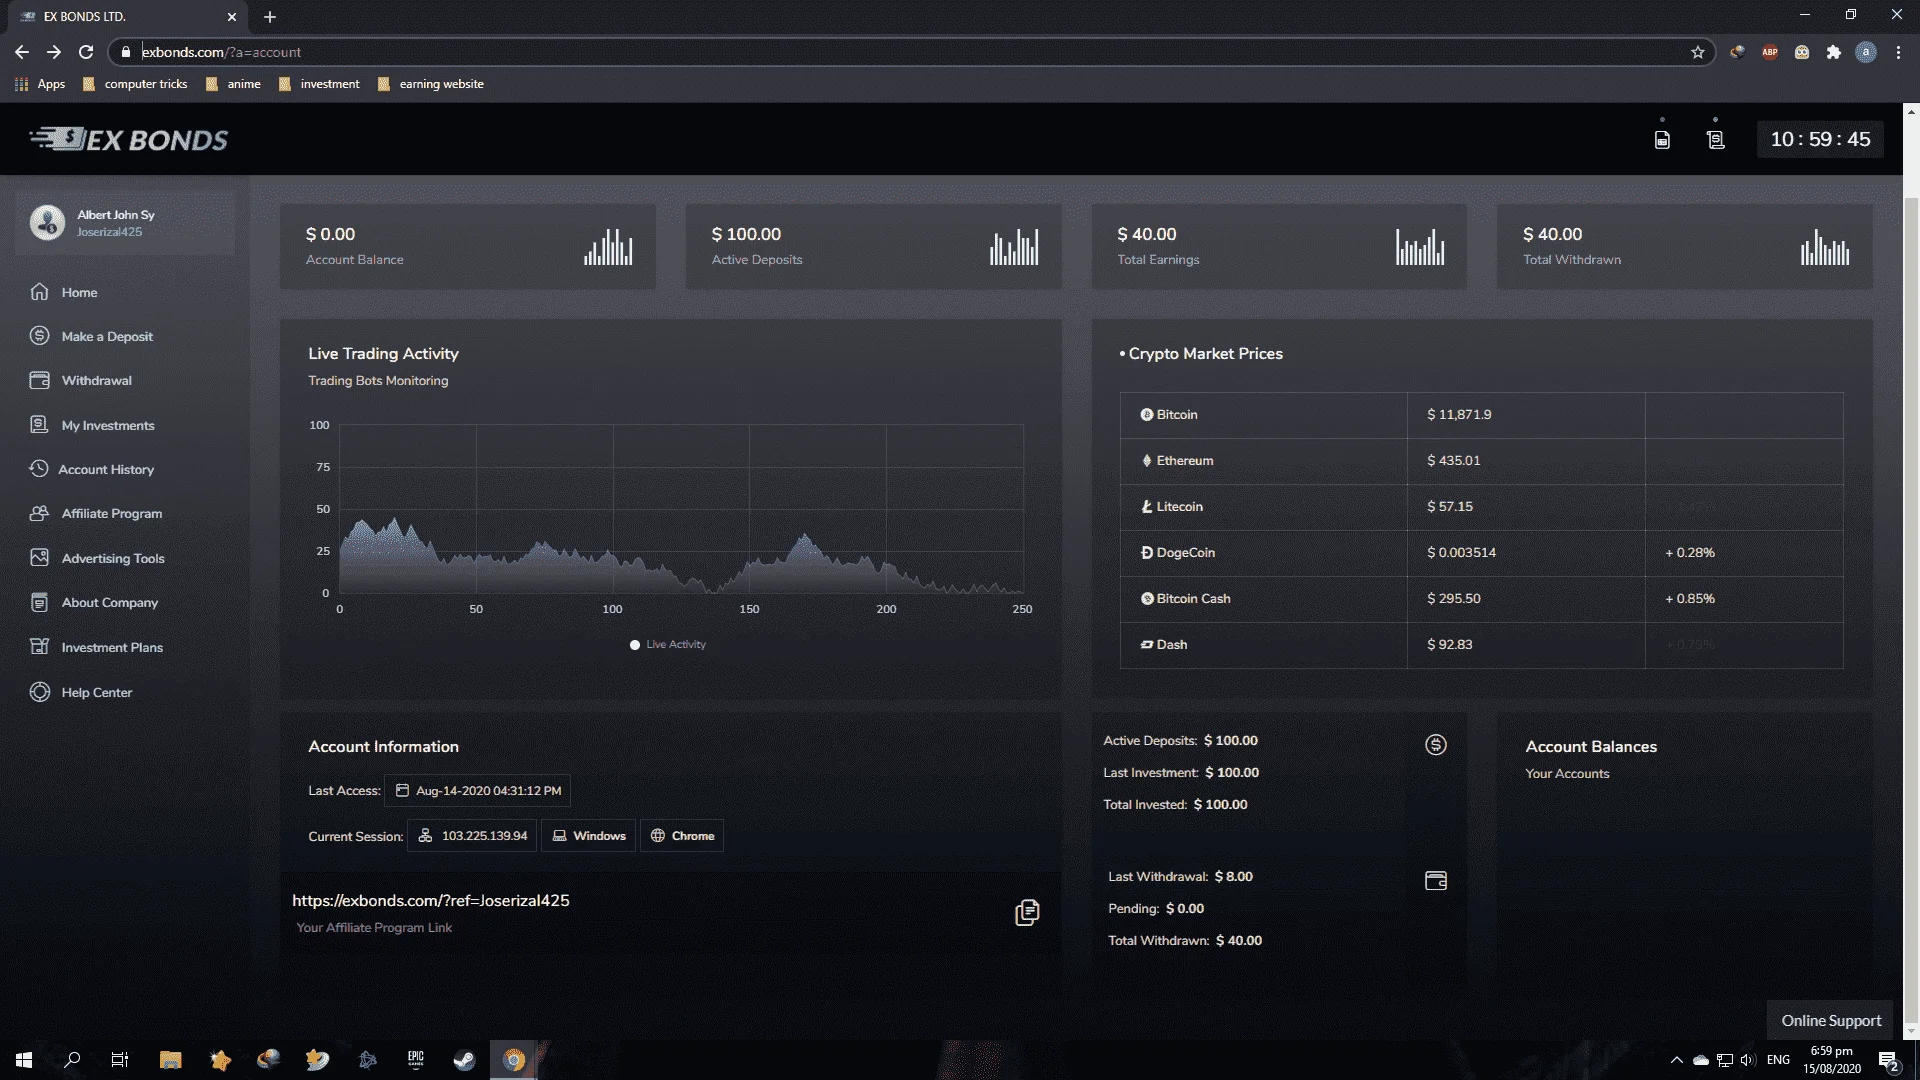Reload the page

tap(86, 52)
